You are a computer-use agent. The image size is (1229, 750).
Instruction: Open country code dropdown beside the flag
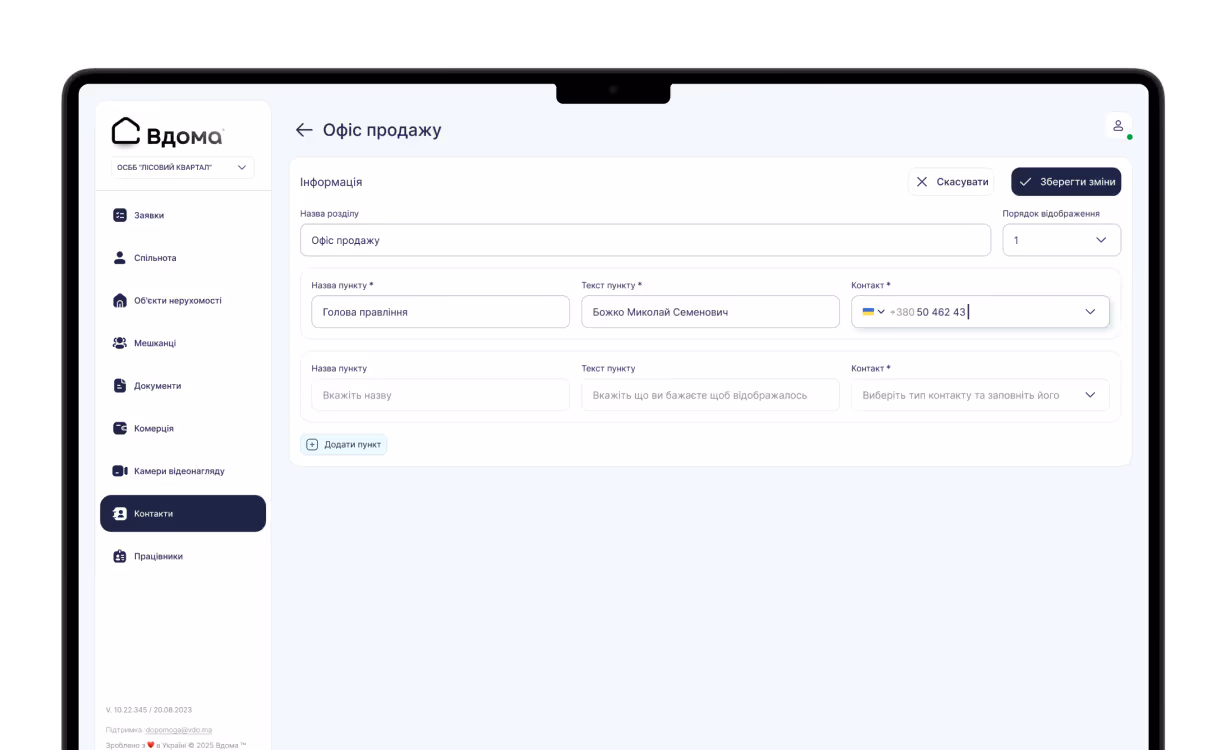pyautogui.click(x=881, y=312)
